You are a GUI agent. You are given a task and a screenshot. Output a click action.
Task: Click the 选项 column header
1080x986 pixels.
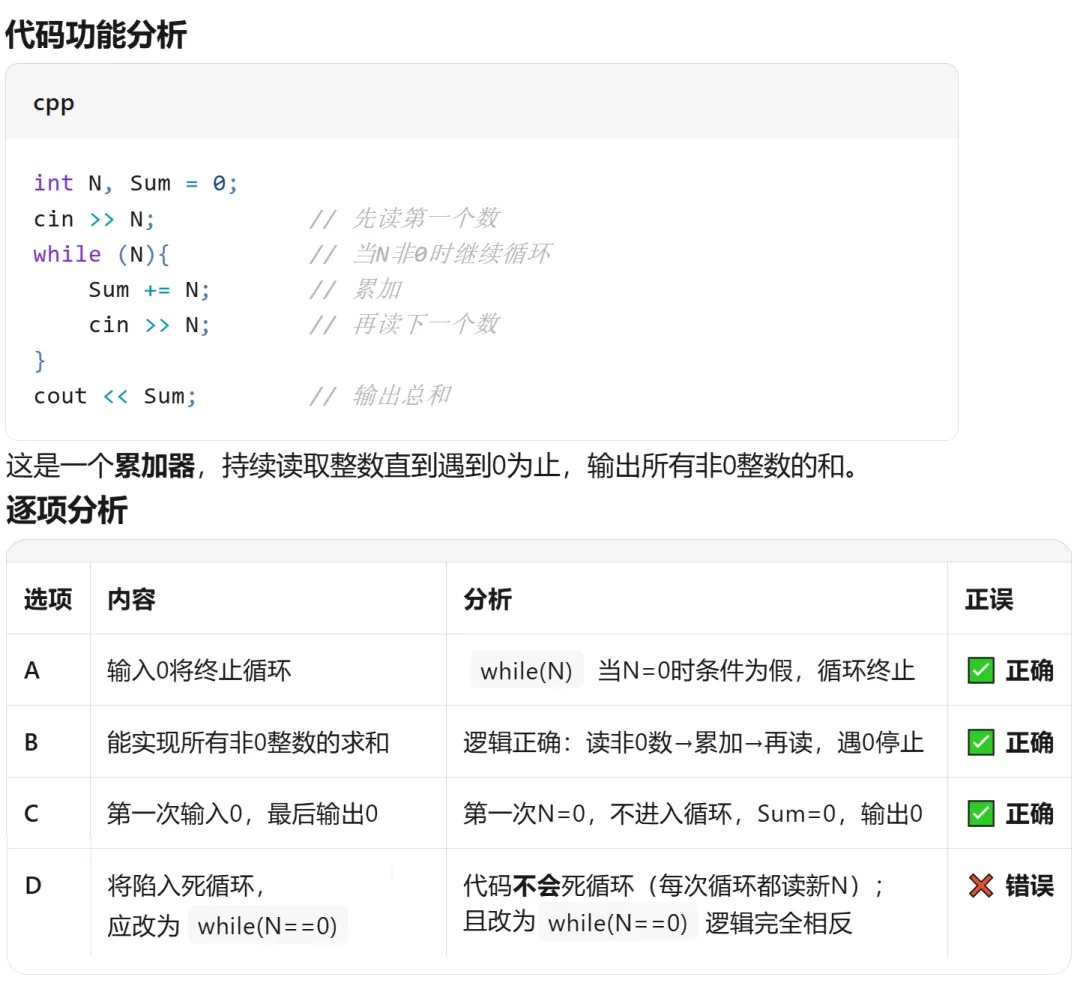[47, 598]
